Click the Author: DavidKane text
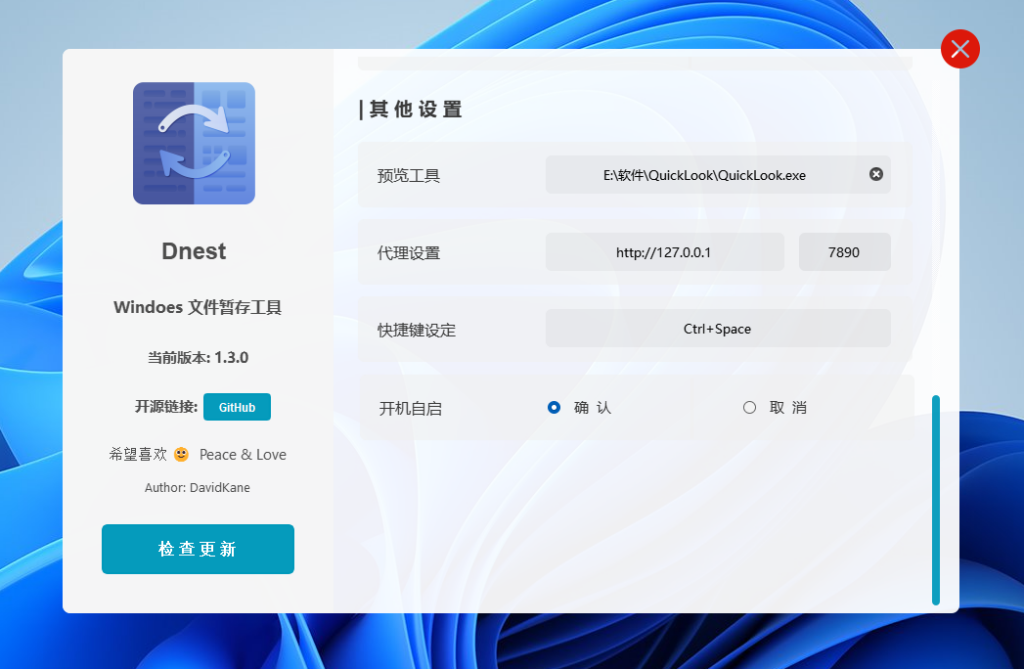This screenshot has width=1024, height=669. tap(197, 487)
